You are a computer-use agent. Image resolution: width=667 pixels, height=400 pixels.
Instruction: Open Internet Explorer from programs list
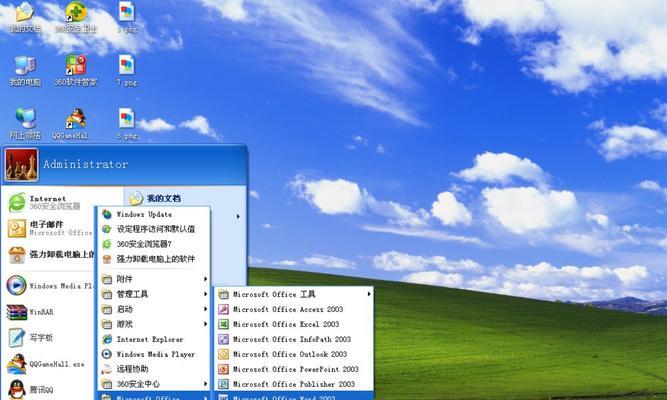150,339
